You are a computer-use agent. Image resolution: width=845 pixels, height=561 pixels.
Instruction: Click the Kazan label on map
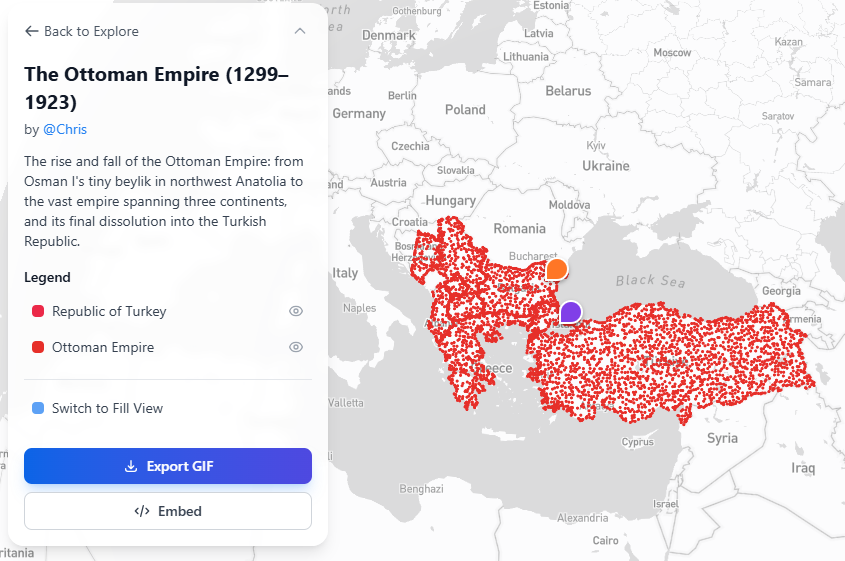pyautogui.click(x=788, y=42)
